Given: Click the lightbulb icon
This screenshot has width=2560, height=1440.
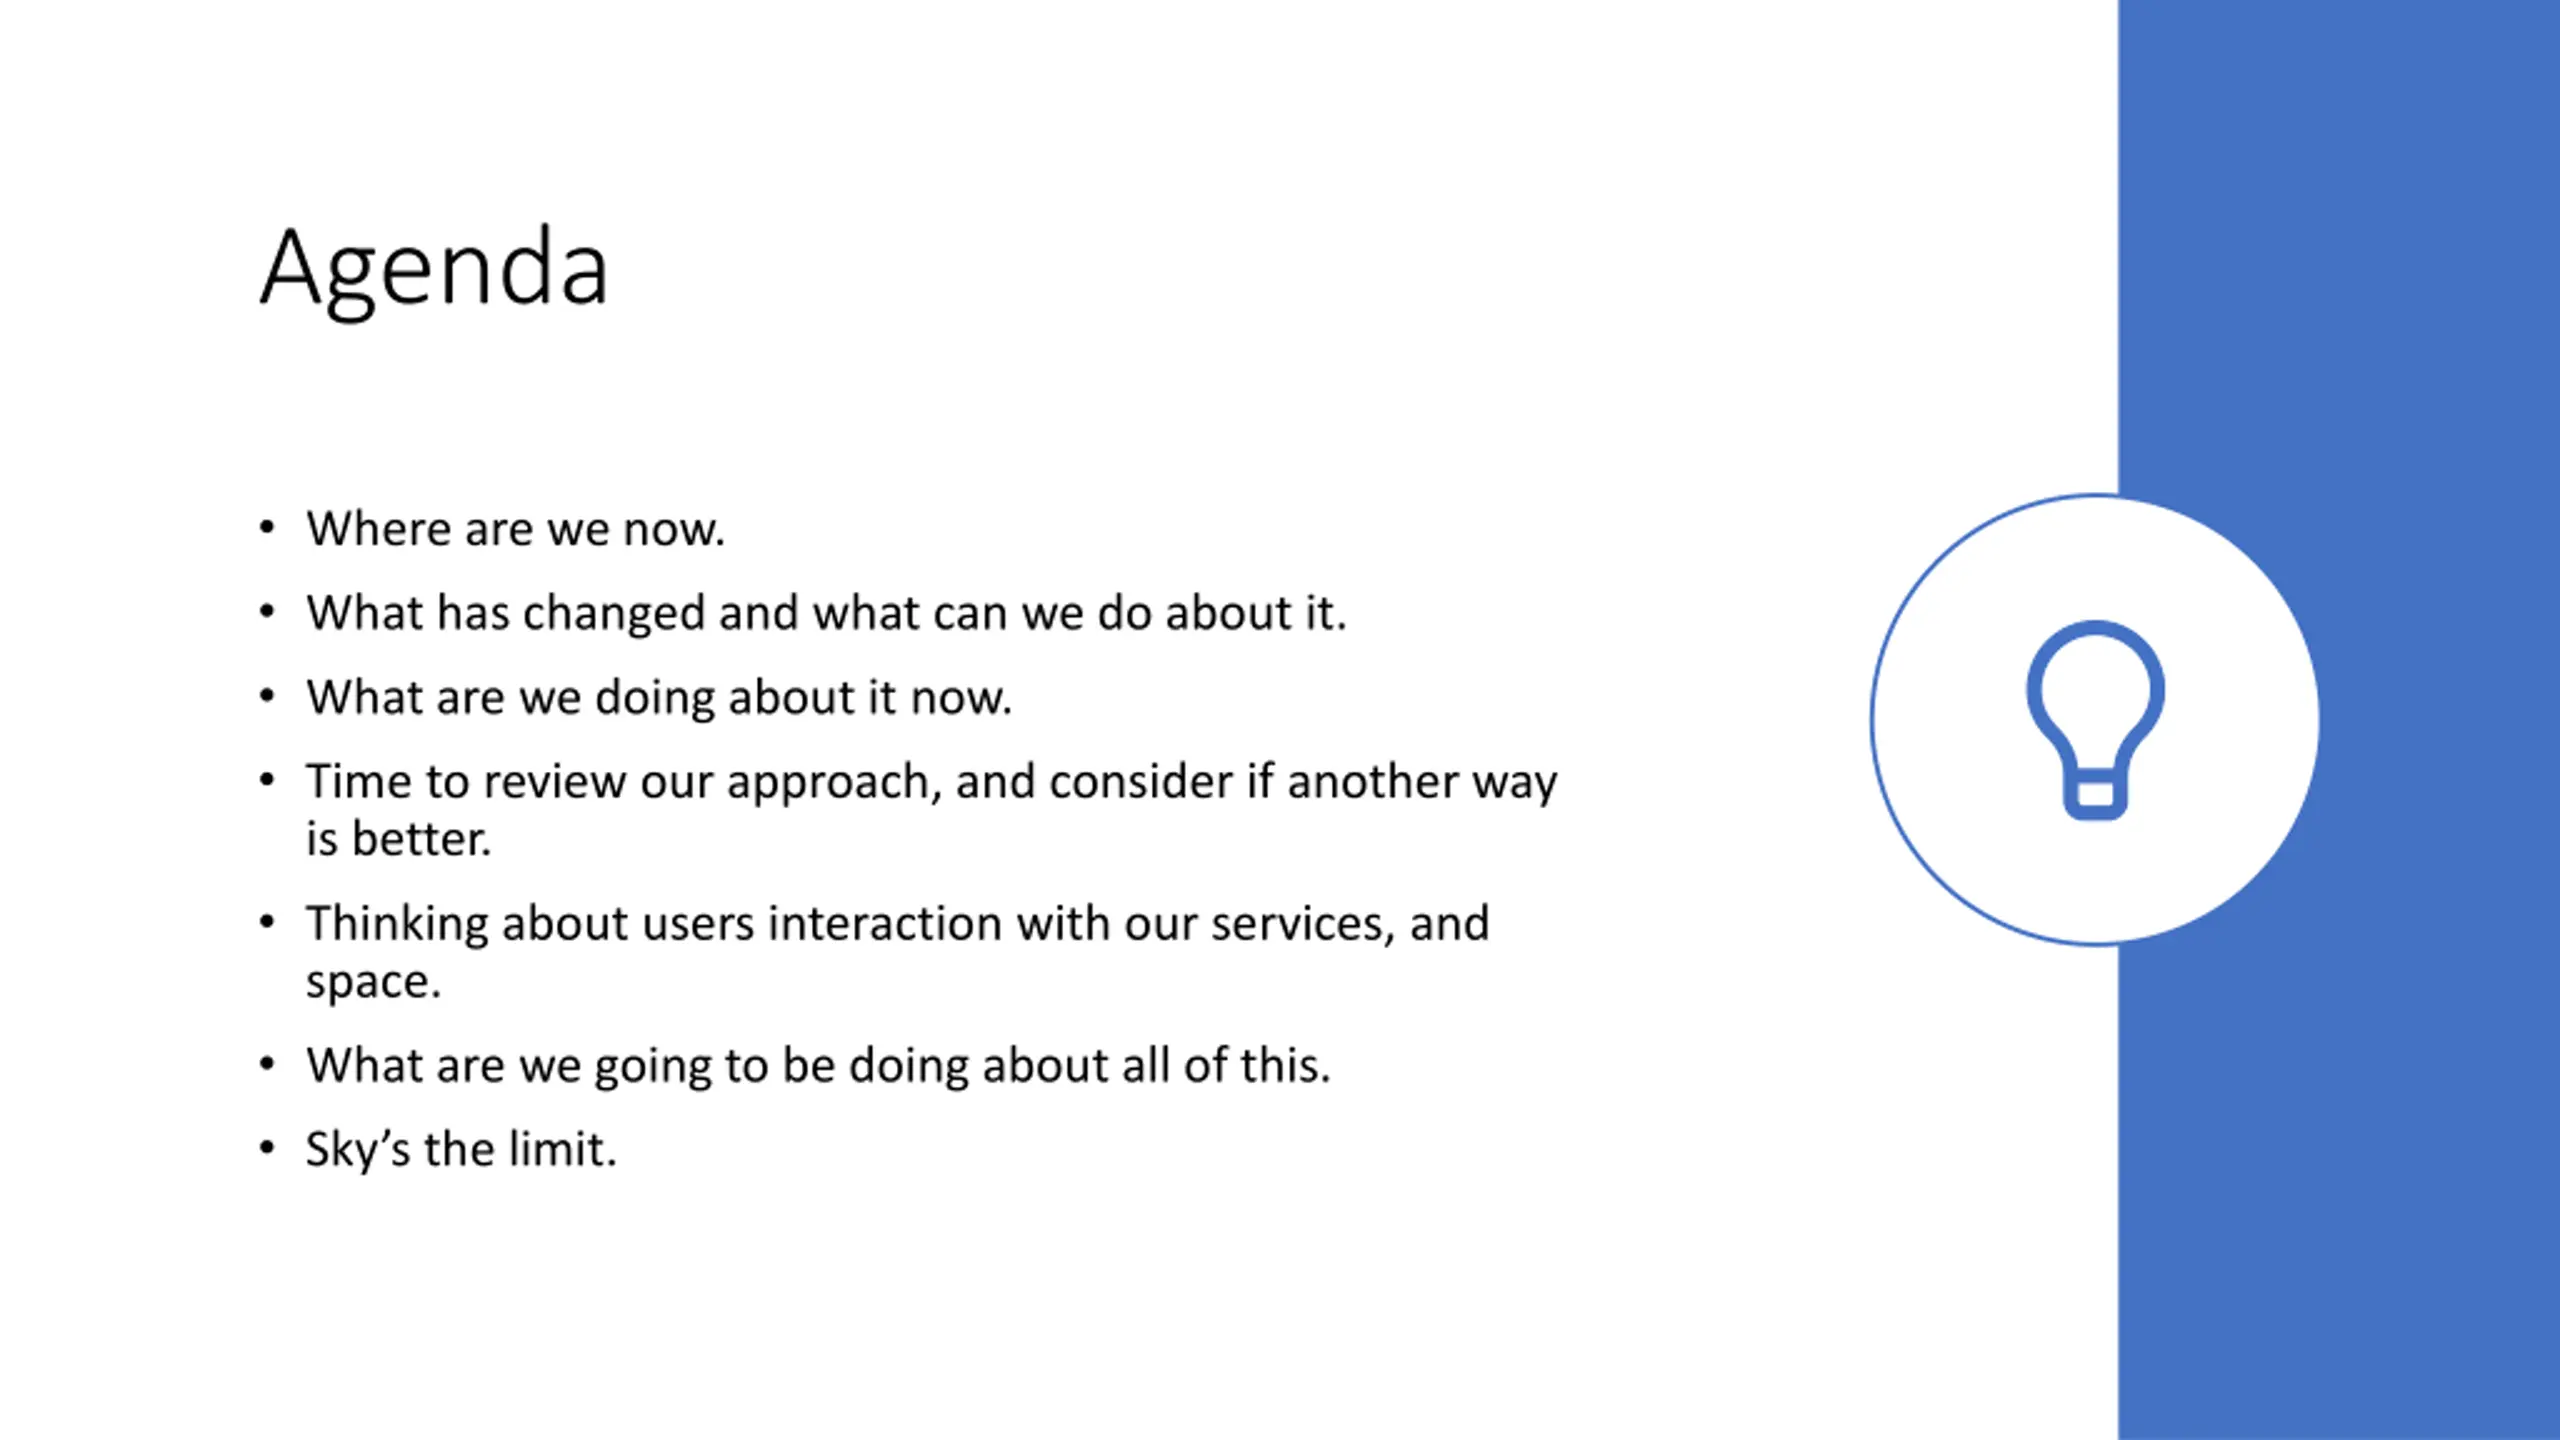Looking at the screenshot, I should (x=2095, y=720).
